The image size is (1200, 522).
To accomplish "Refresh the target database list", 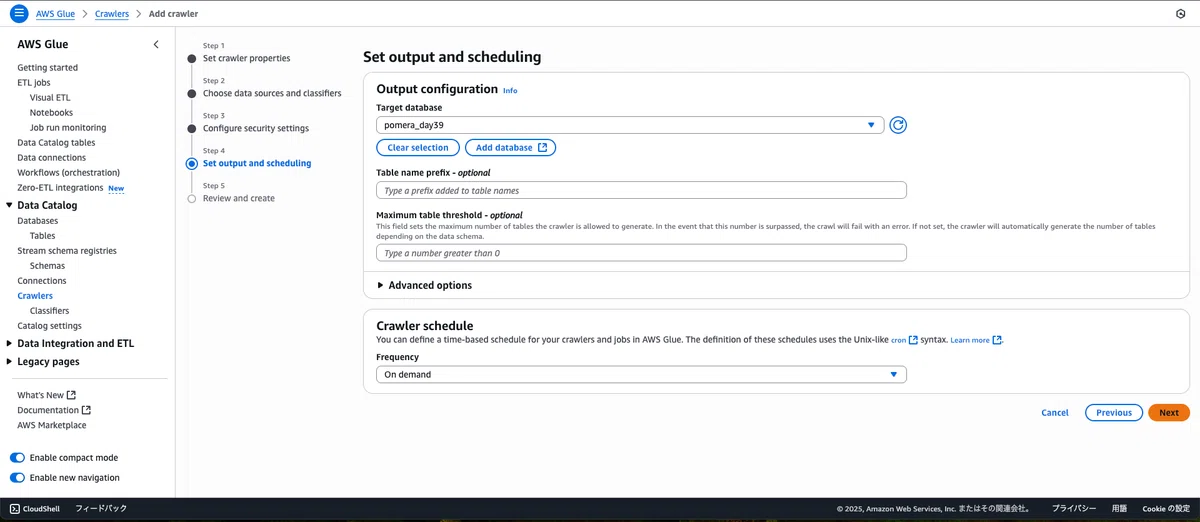I will [x=898, y=125].
